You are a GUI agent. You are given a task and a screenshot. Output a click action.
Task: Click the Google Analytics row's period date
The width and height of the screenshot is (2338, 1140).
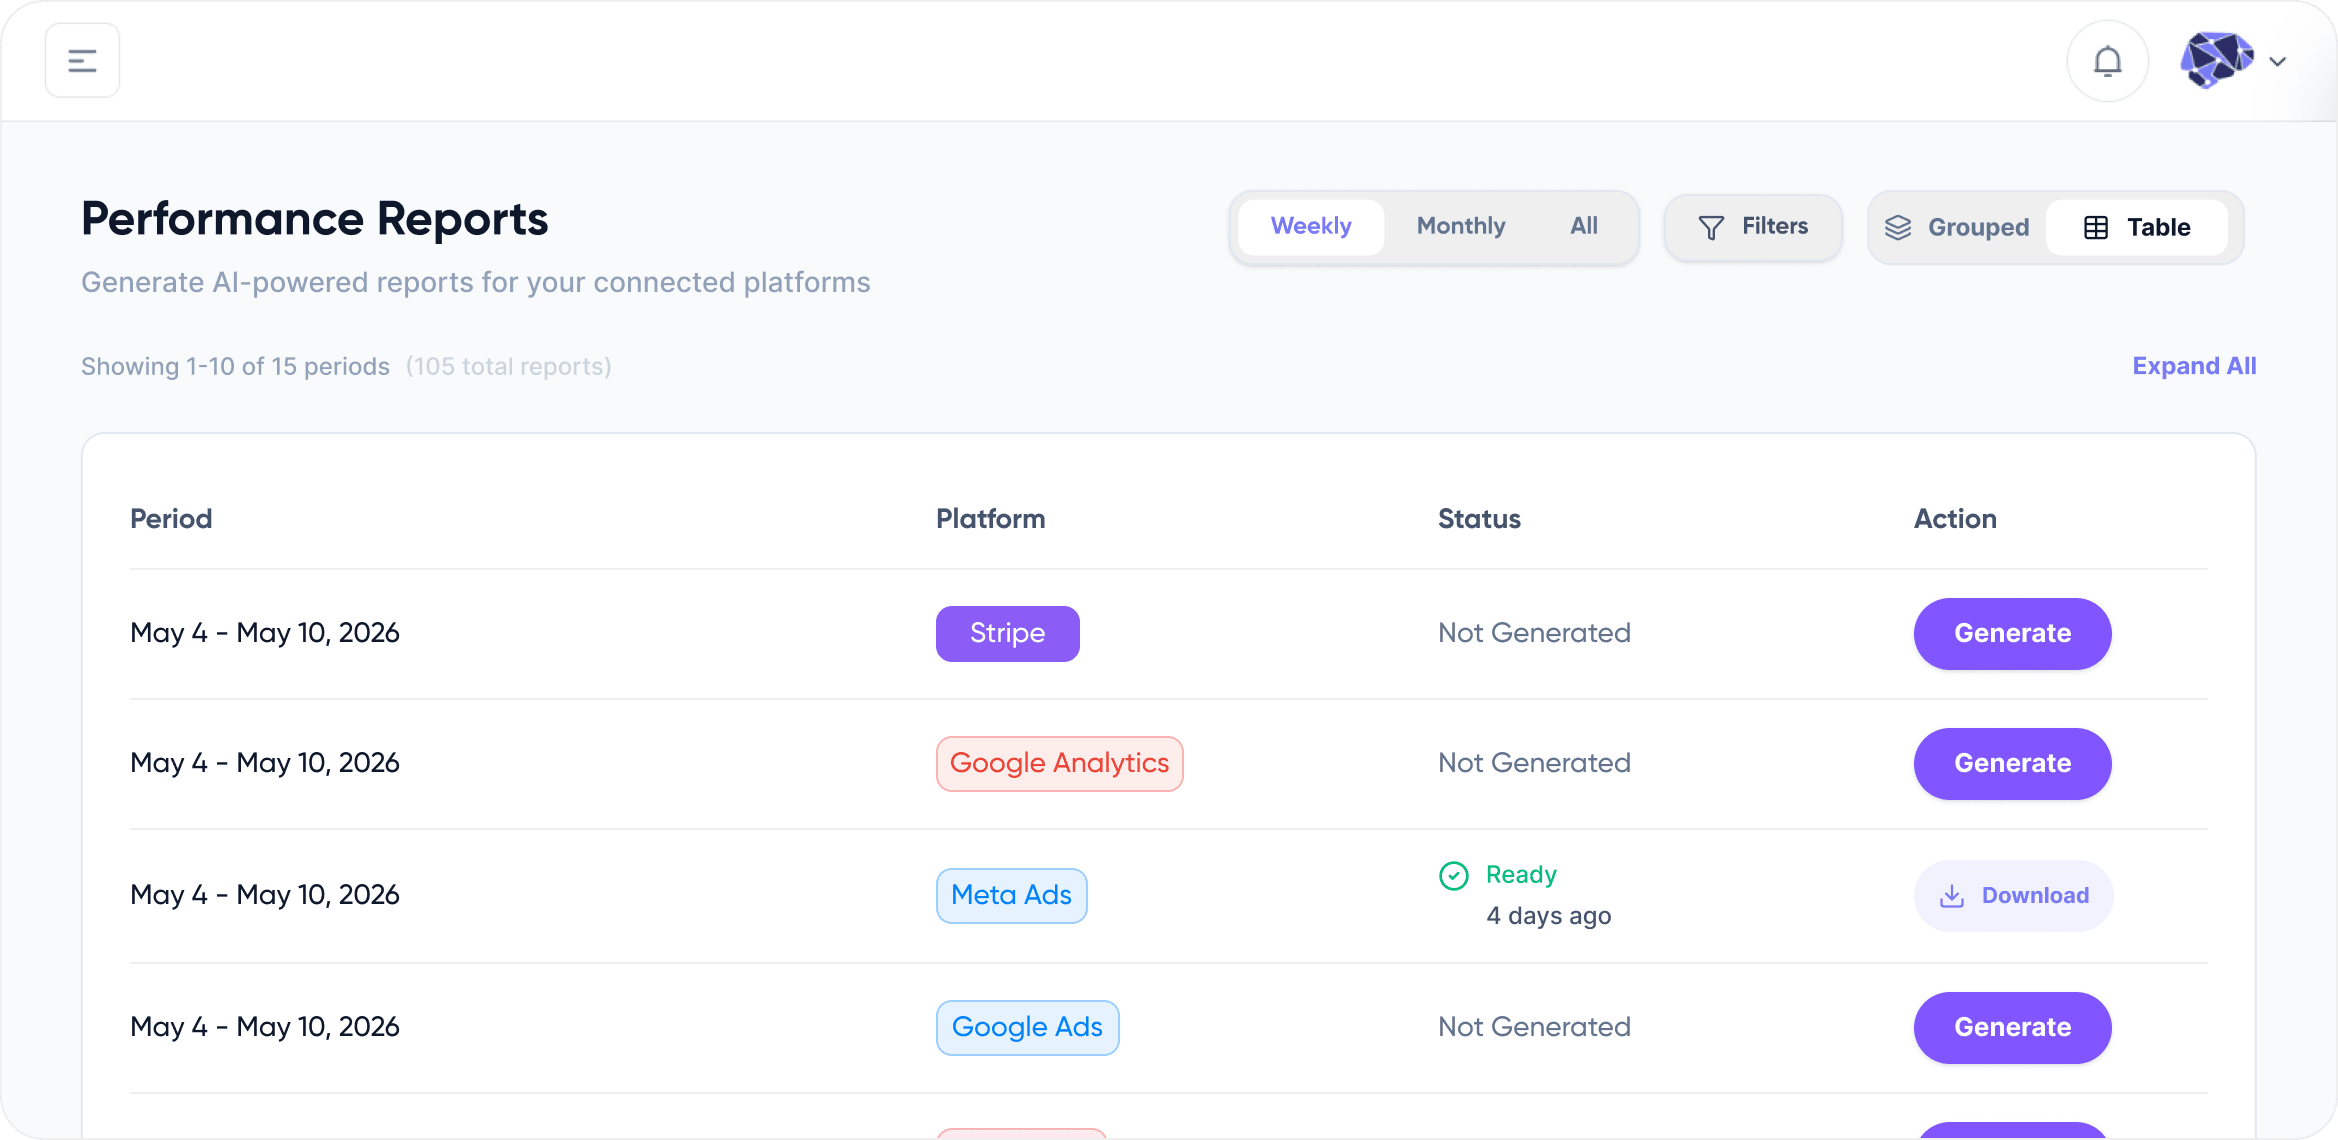[x=265, y=763]
